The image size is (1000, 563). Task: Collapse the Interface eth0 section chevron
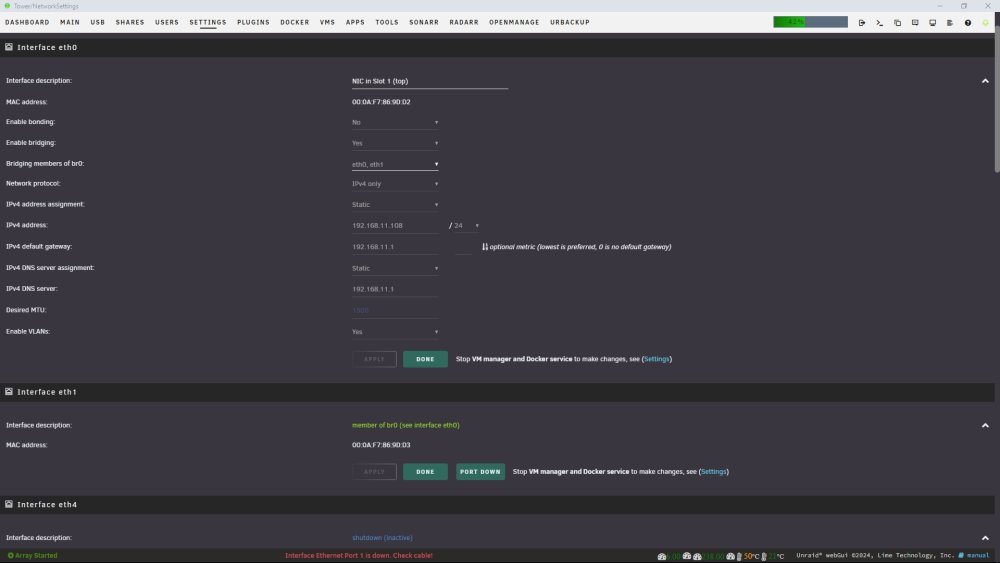point(985,81)
